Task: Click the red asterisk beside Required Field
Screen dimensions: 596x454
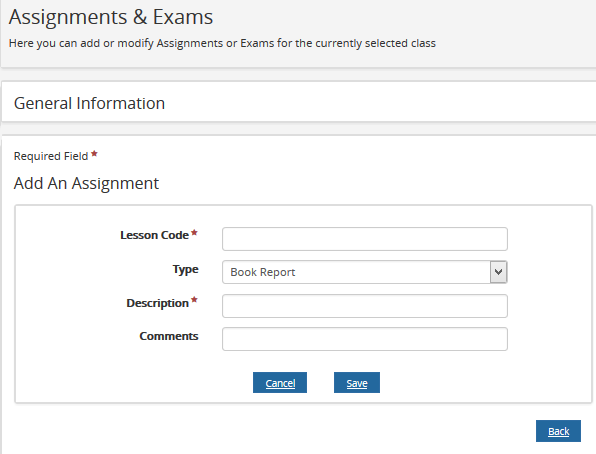Action: click(x=94, y=154)
